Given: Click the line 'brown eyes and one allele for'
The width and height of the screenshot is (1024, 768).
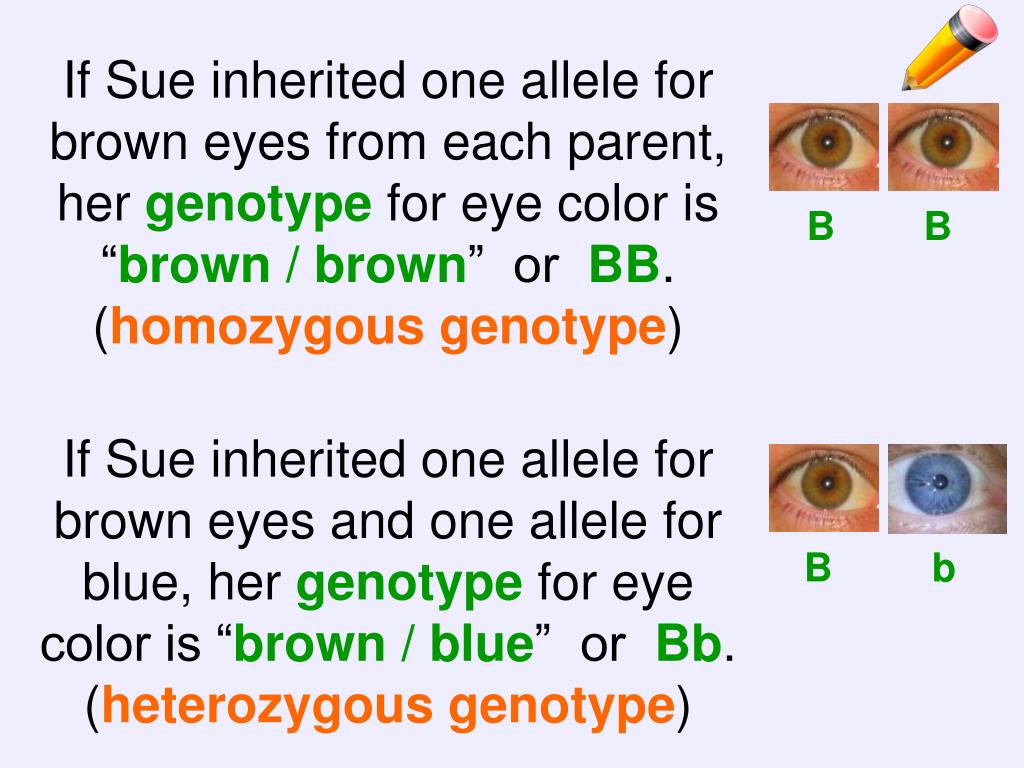Looking at the screenshot, I should (388, 522).
